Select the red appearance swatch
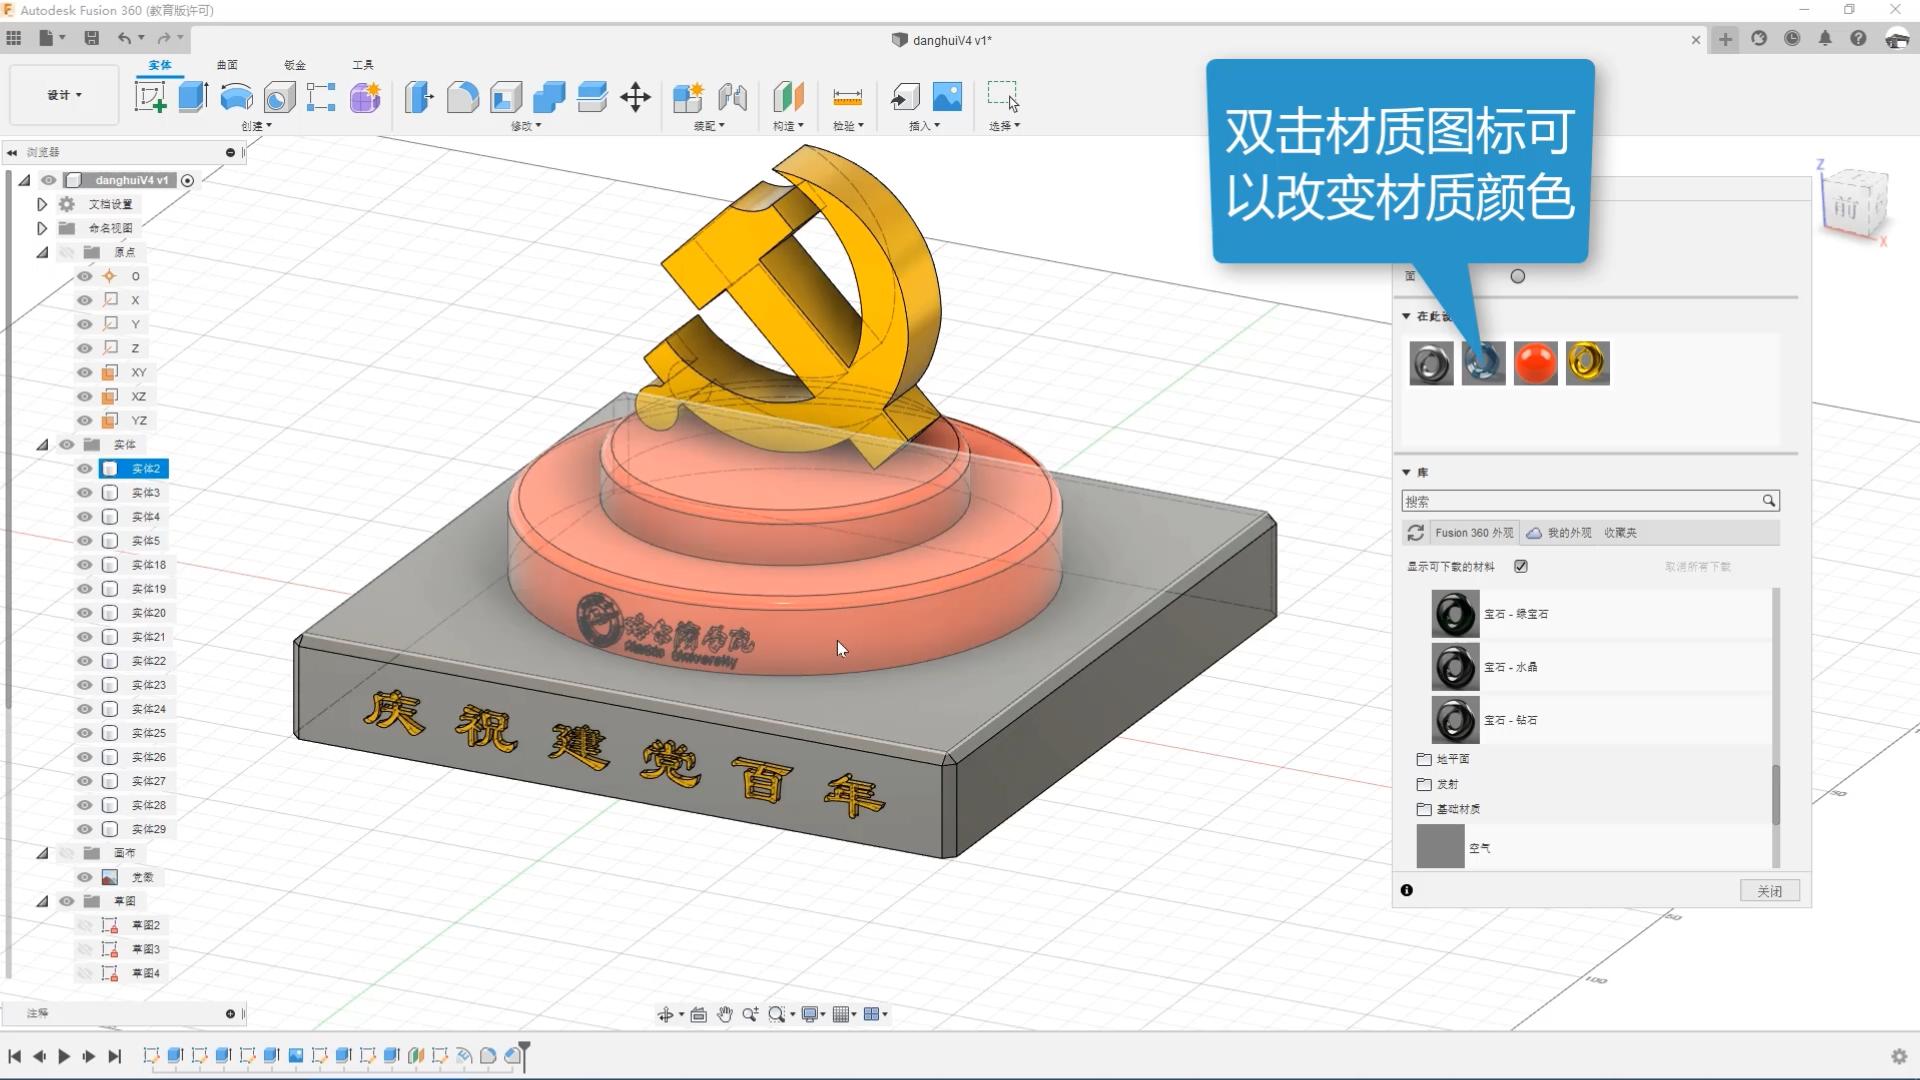The width and height of the screenshot is (1920, 1080). coord(1535,363)
